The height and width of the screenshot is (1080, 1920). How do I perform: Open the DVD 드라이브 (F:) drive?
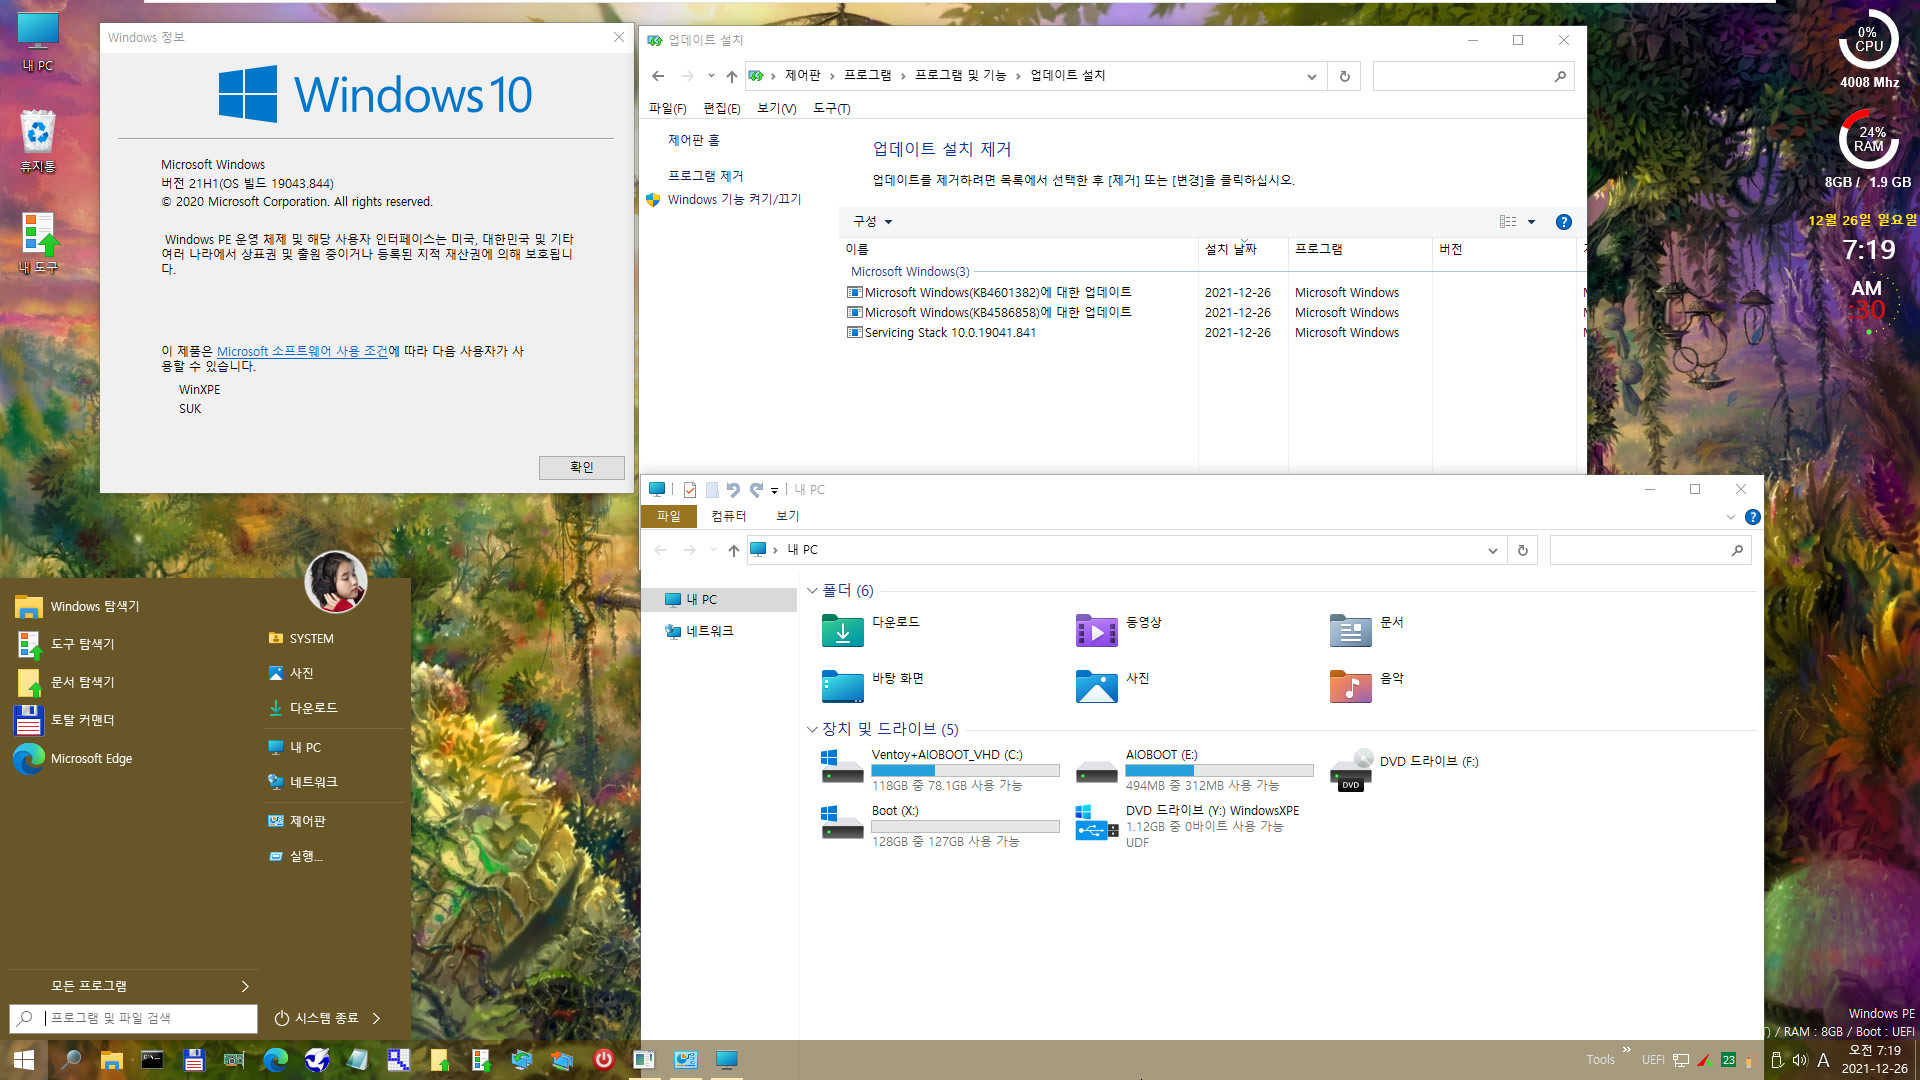point(1404,769)
